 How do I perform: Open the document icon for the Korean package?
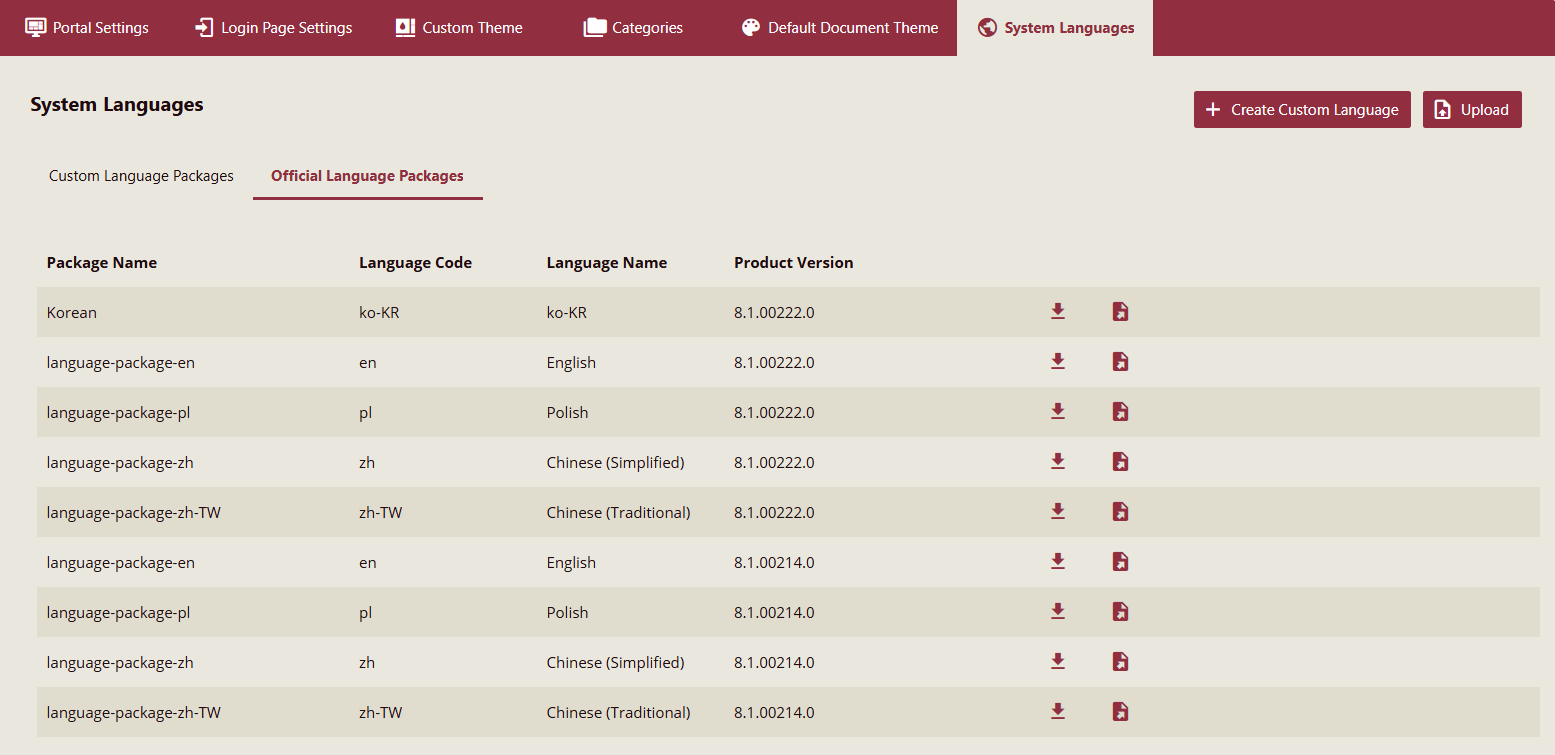coord(1120,311)
